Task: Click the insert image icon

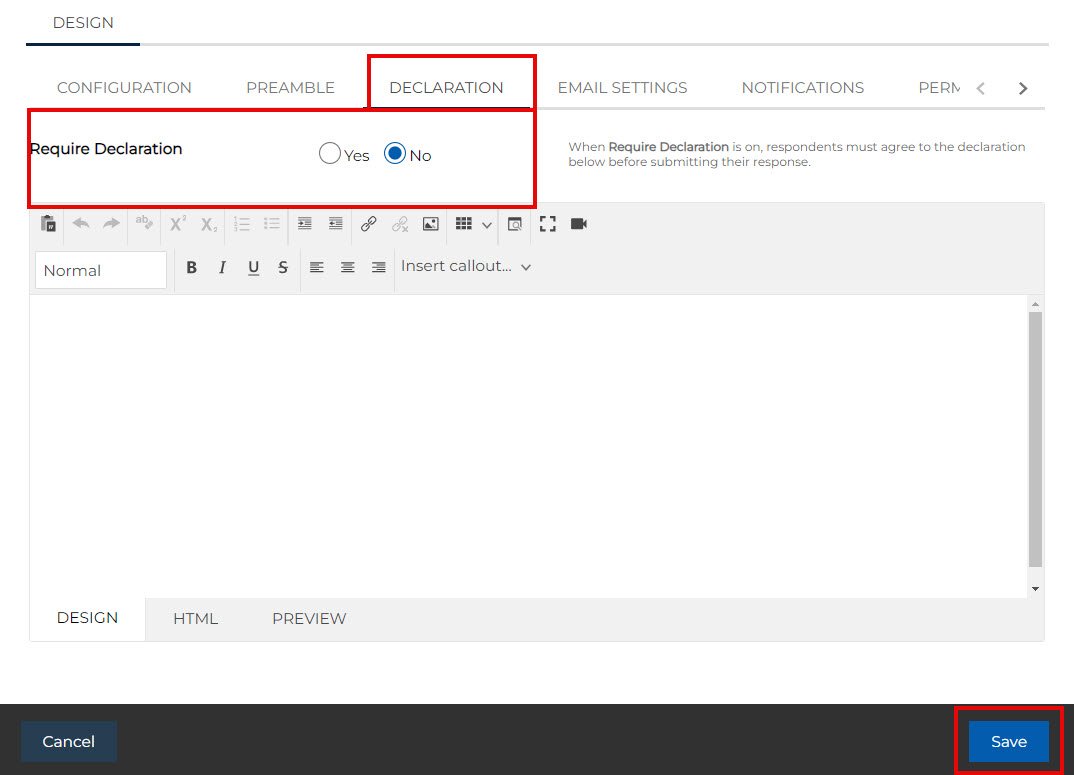Action: click(430, 224)
